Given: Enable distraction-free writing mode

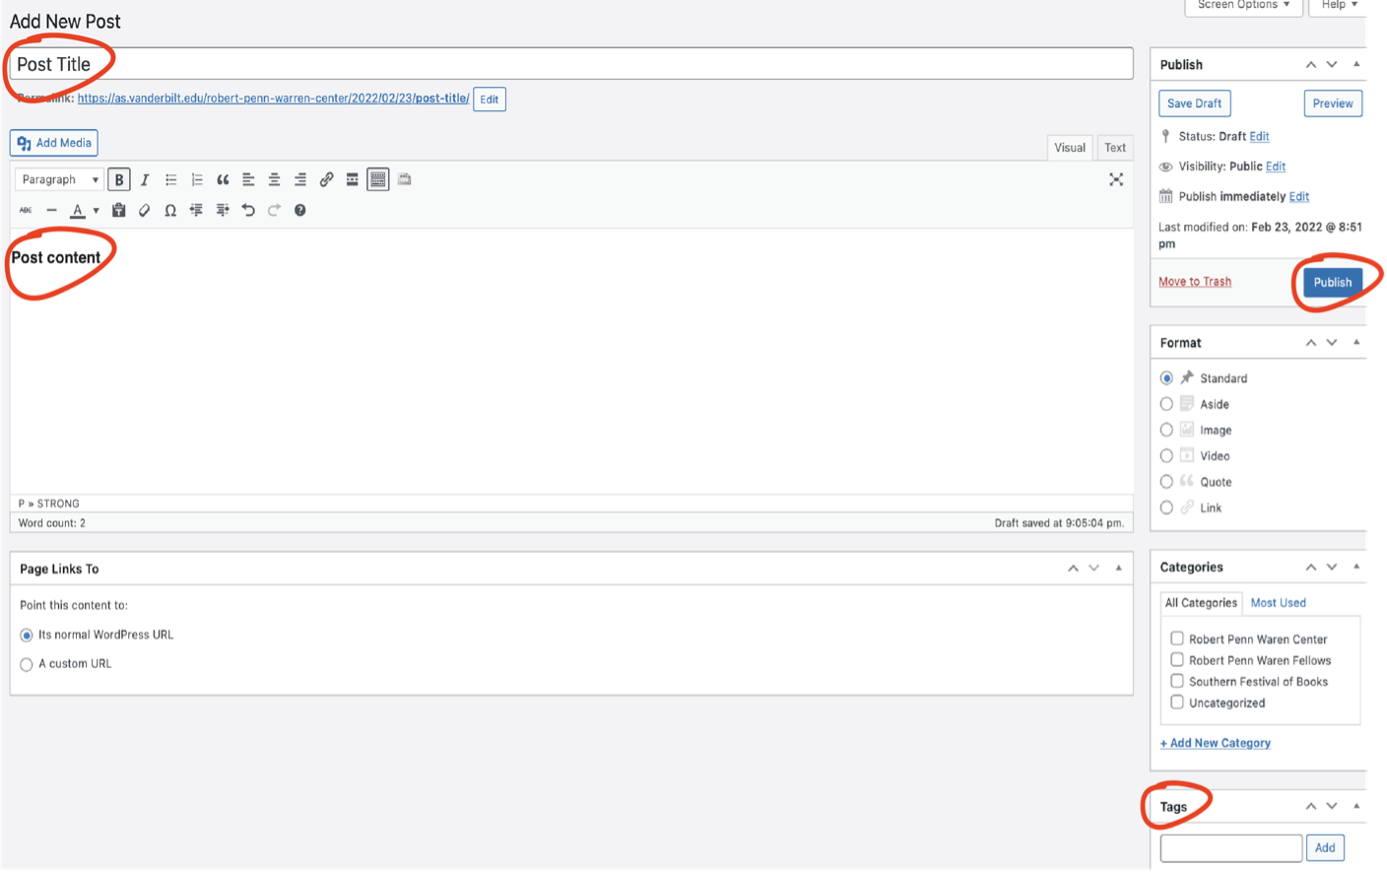Looking at the screenshot, I should [x=1116, y=180].
